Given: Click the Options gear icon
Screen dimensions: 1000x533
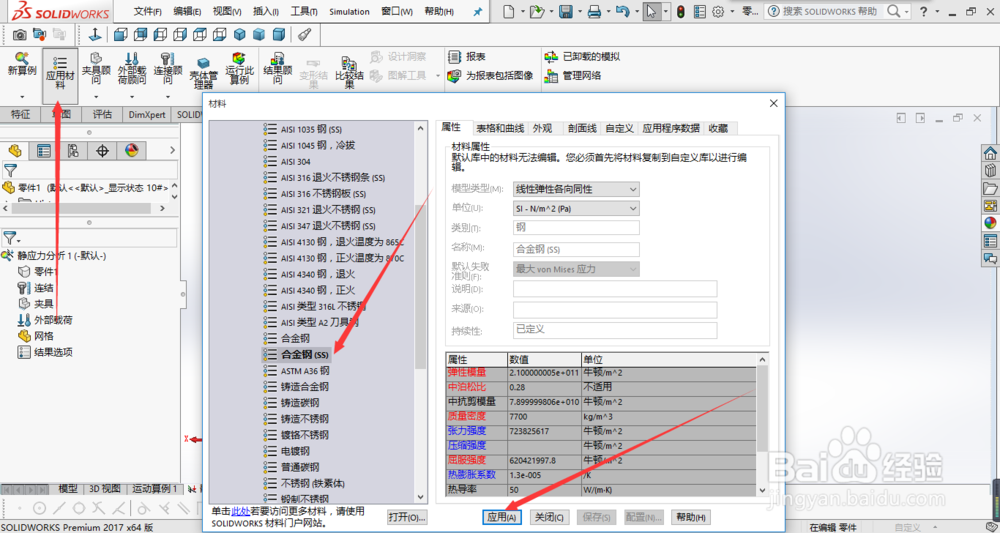Looking at the screenshot, I should click(x=718, y=11).
